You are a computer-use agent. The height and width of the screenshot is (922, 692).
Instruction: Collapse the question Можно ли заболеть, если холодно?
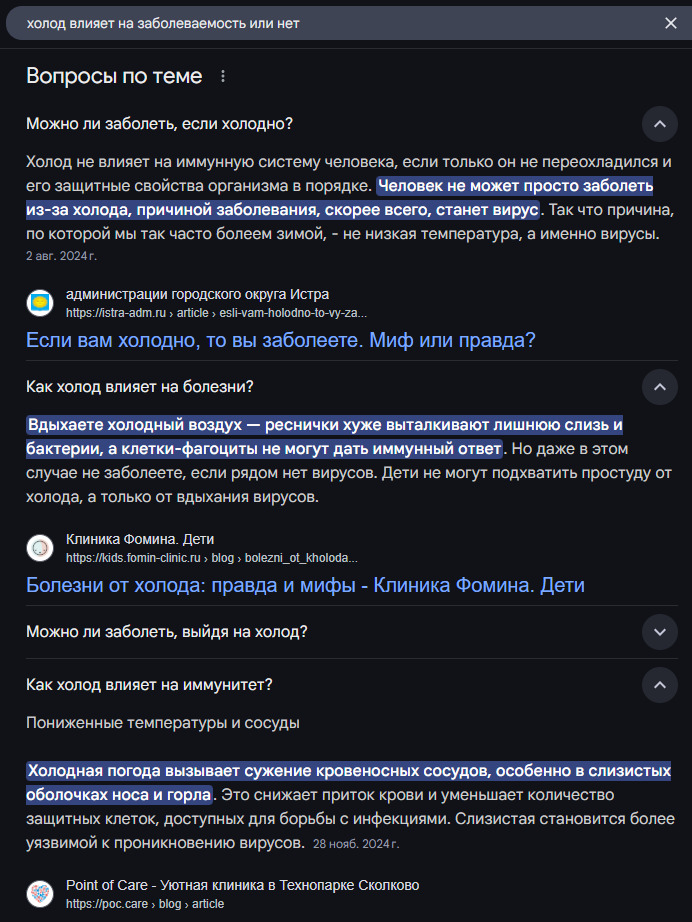click(659, 124)
